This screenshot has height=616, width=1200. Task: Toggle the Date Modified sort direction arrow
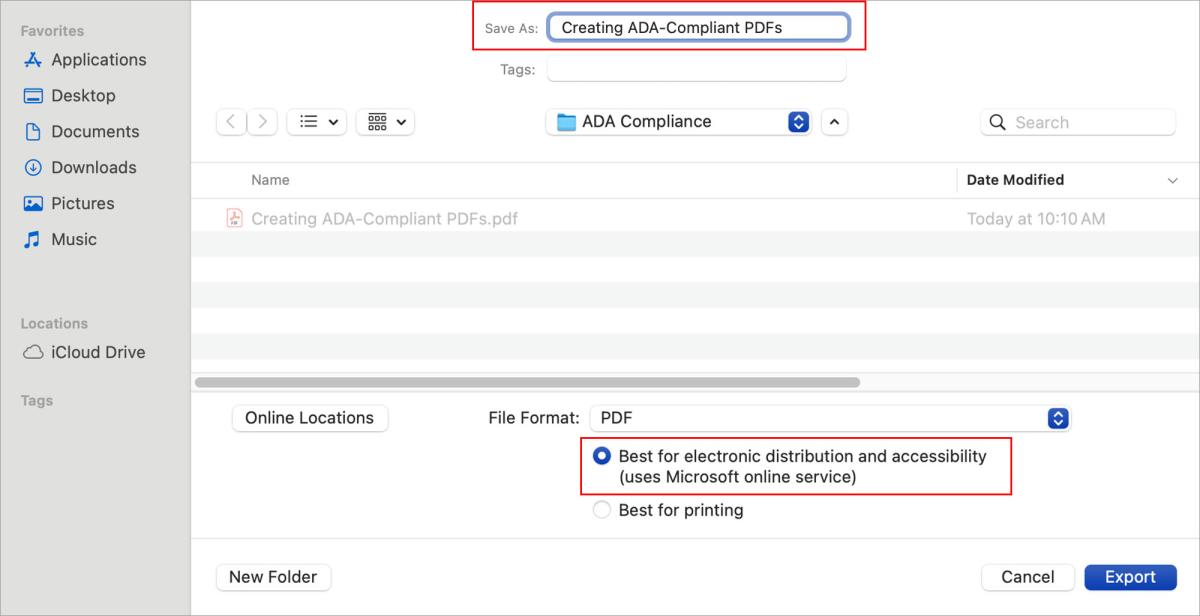pos(1172,181)
